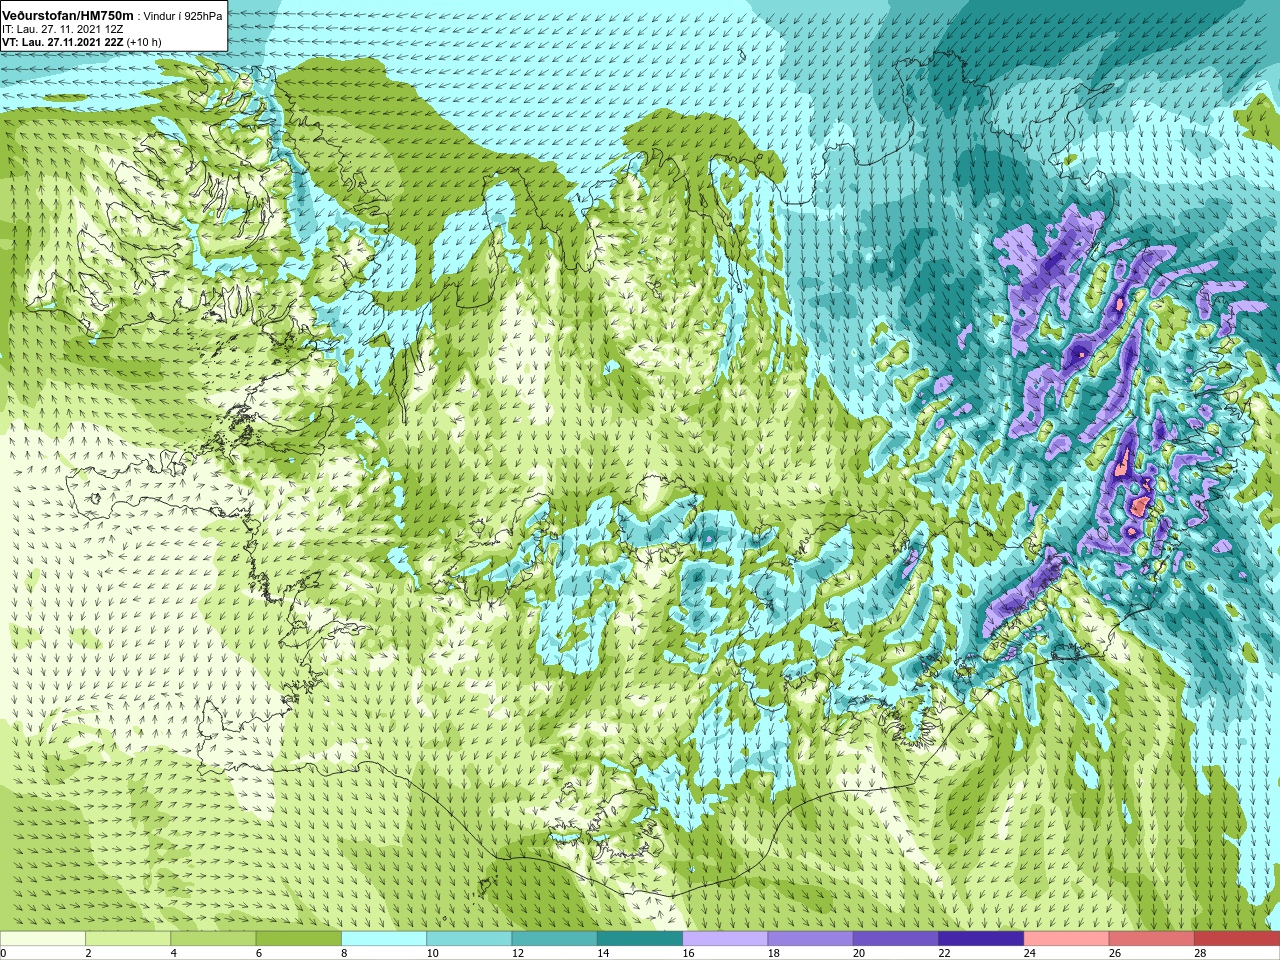1280x960 pixels.
Task: Click the 0–2 pale yellow legend swatch
Action: [42, 939]
